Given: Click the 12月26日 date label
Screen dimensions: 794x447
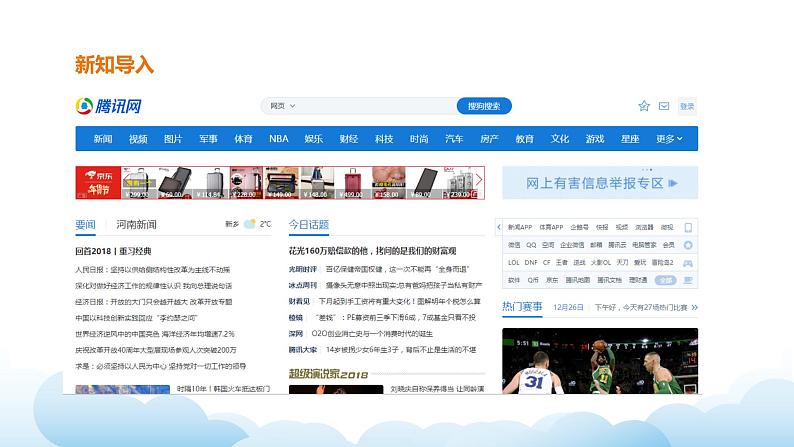Looking at the screenshot, I should click(x=568, y=307).
